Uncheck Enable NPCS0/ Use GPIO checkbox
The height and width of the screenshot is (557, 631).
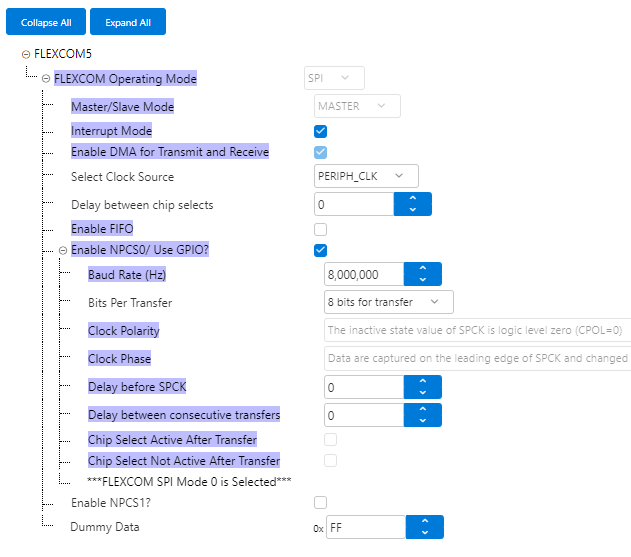(321, 250)
